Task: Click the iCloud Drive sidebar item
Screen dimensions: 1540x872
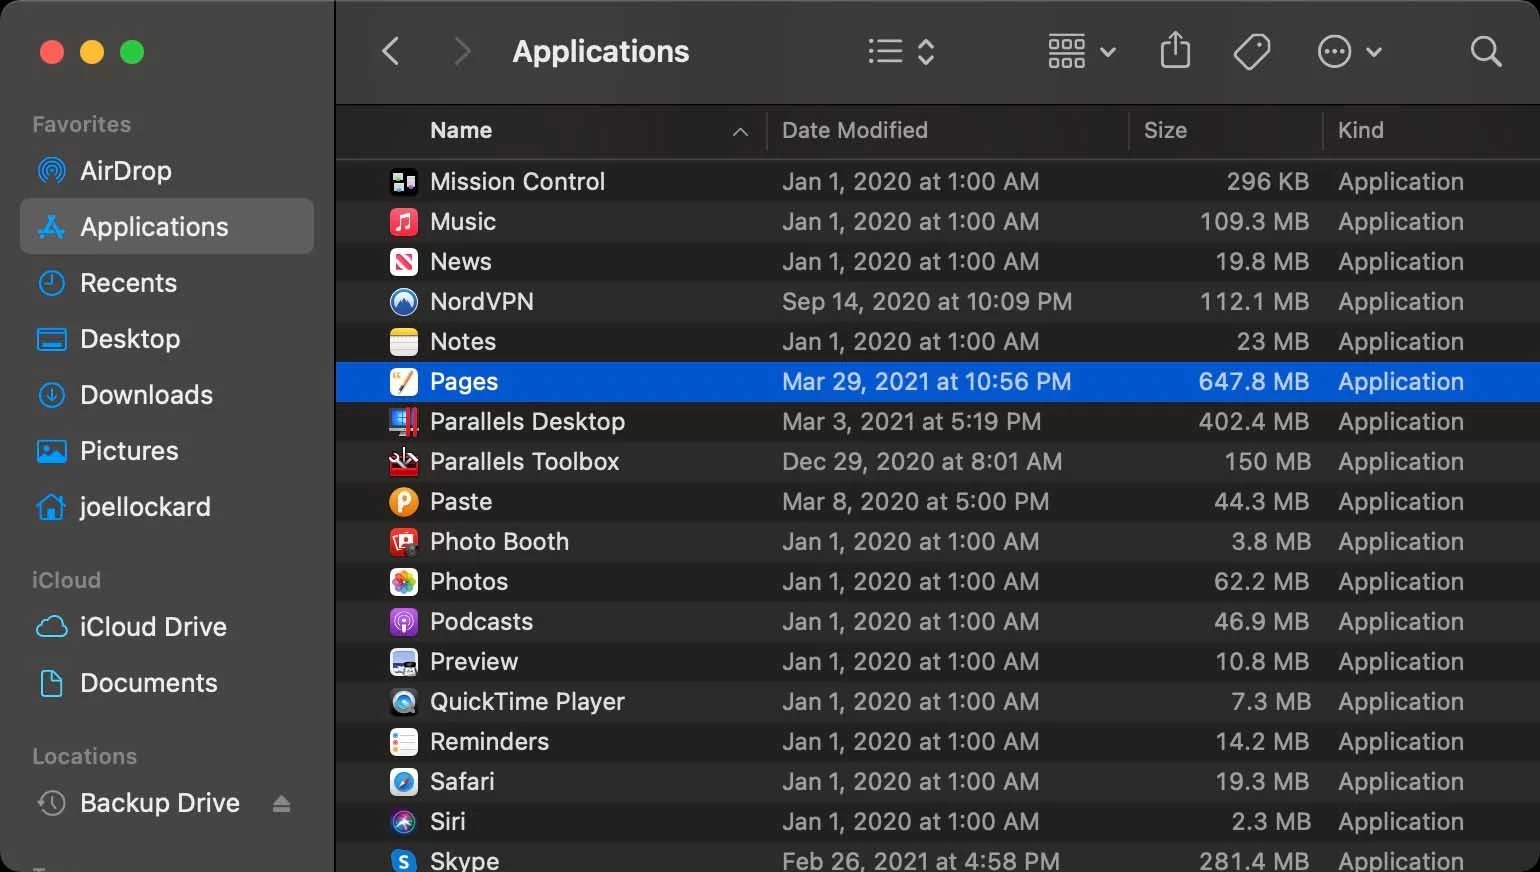Action: pos(152,627)
